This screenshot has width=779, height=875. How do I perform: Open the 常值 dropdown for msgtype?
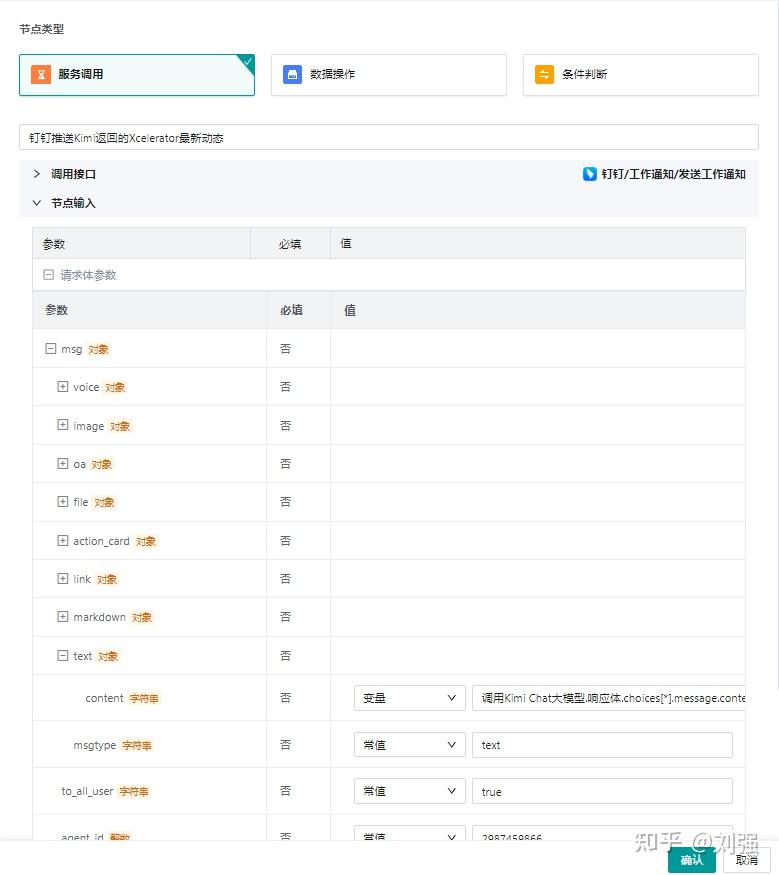[x=409, y=744]
